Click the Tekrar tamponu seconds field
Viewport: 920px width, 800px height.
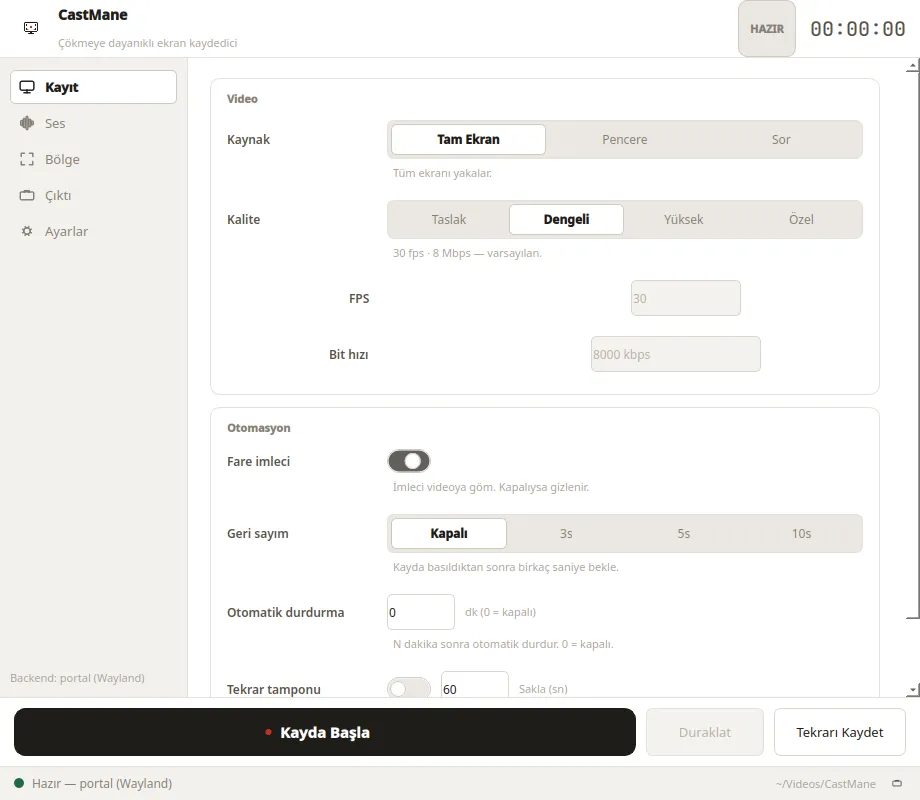point(475,685)
